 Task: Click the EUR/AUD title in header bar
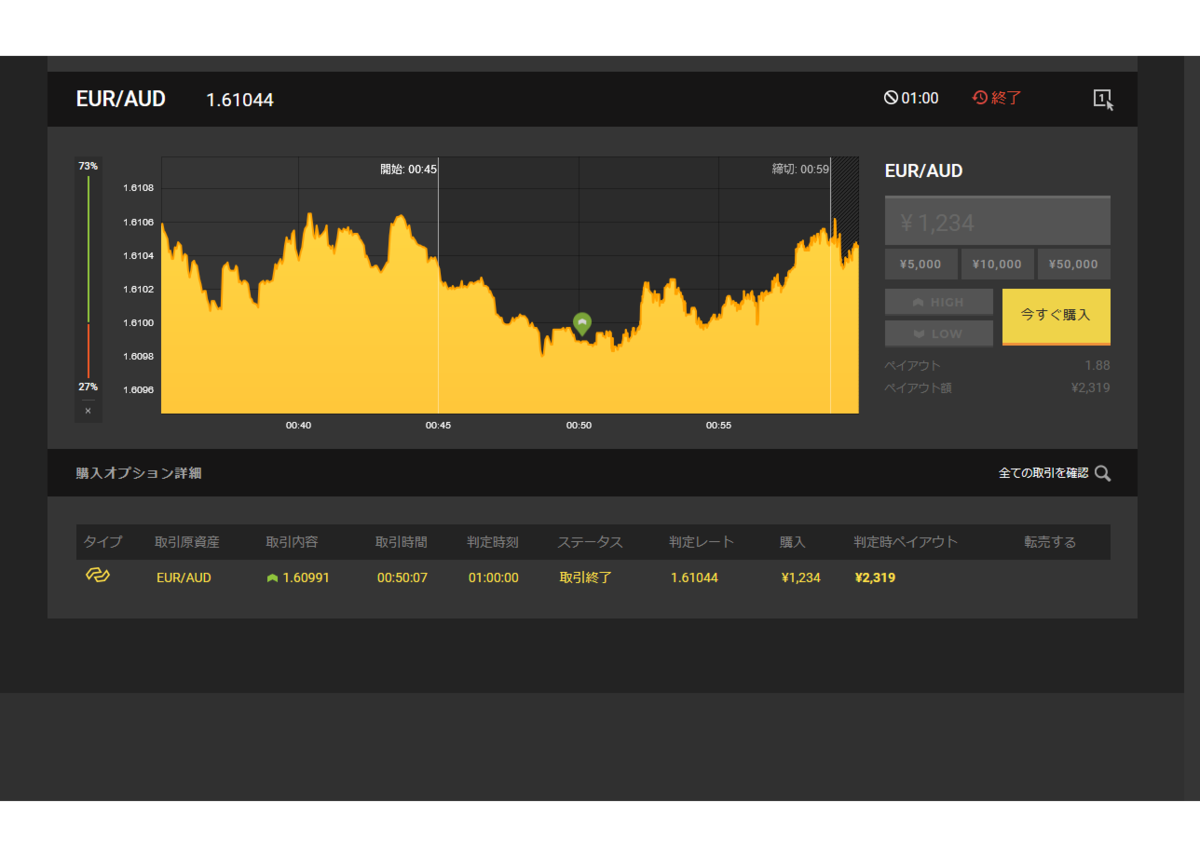(121, 99)
